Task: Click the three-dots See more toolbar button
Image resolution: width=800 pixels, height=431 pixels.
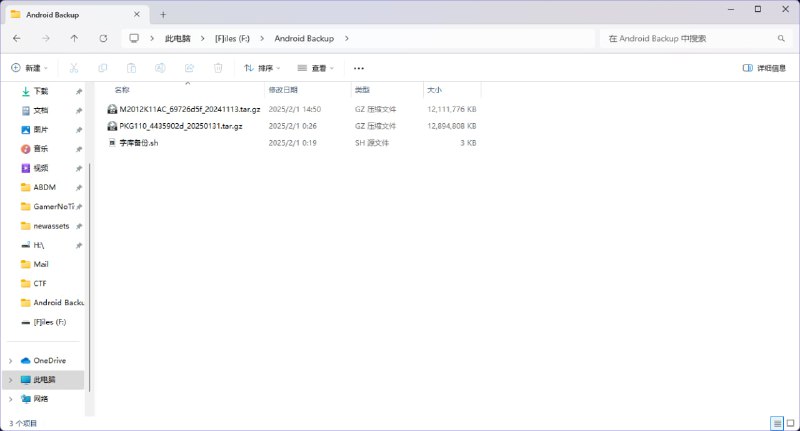Action: tap(359, 68)
